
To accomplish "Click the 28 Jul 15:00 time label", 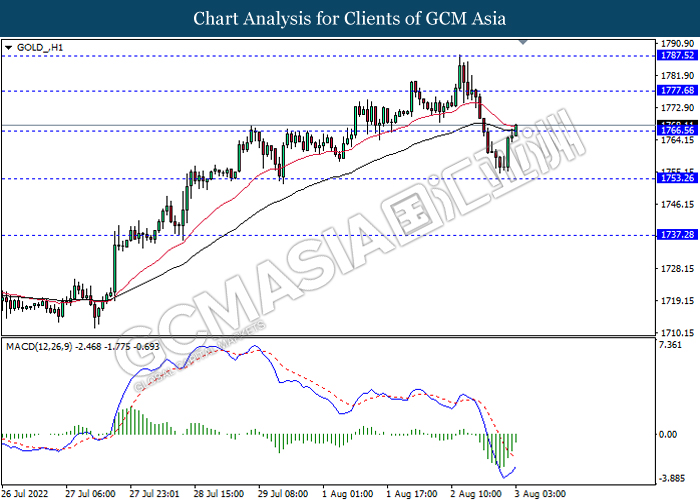I will (219, 494).
